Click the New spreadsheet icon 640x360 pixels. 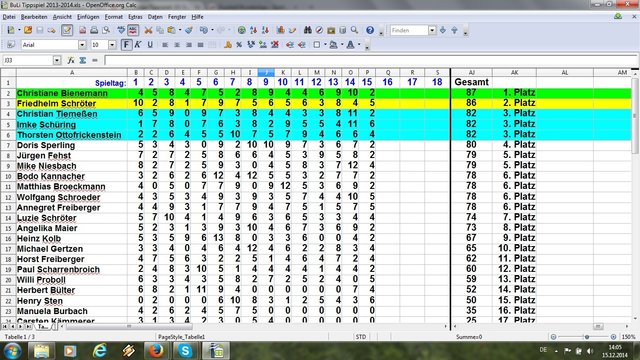click(x=11, y=30)
